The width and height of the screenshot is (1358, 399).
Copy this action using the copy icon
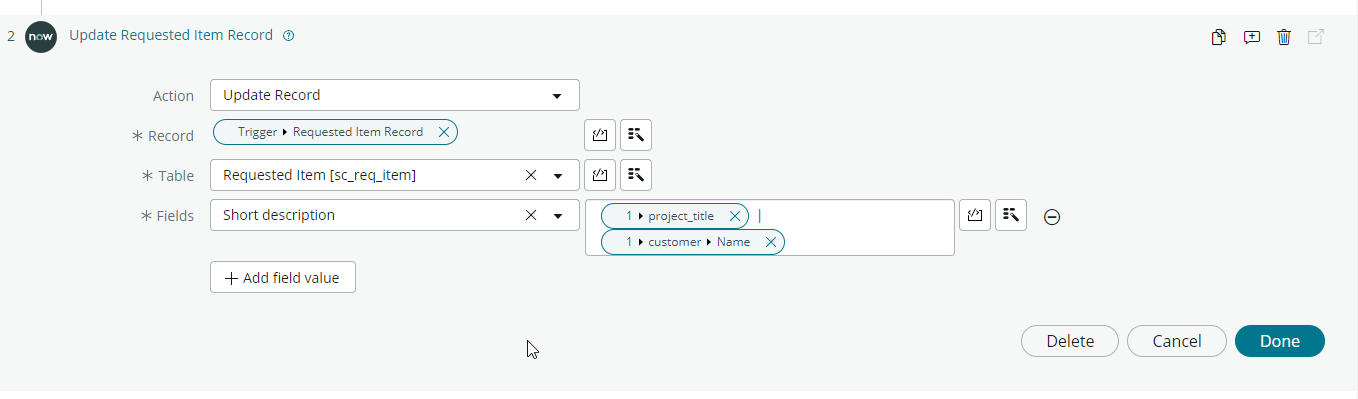coord(1218,37)
